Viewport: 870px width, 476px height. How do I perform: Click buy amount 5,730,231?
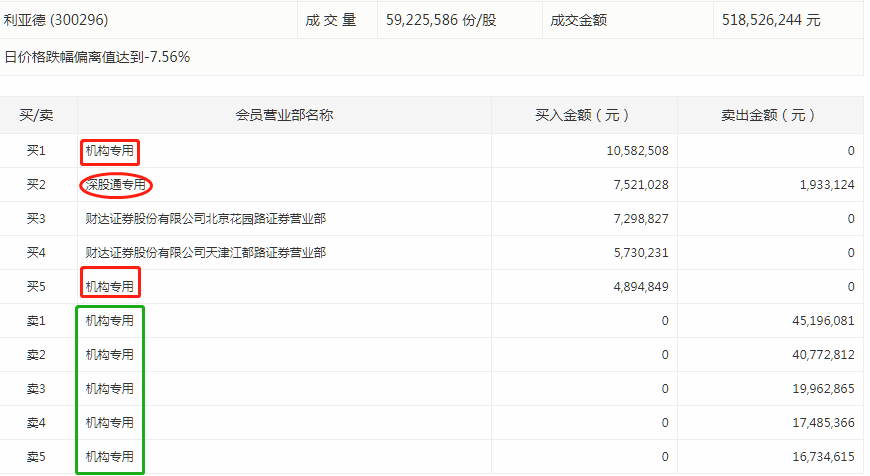tap(641, 253)
